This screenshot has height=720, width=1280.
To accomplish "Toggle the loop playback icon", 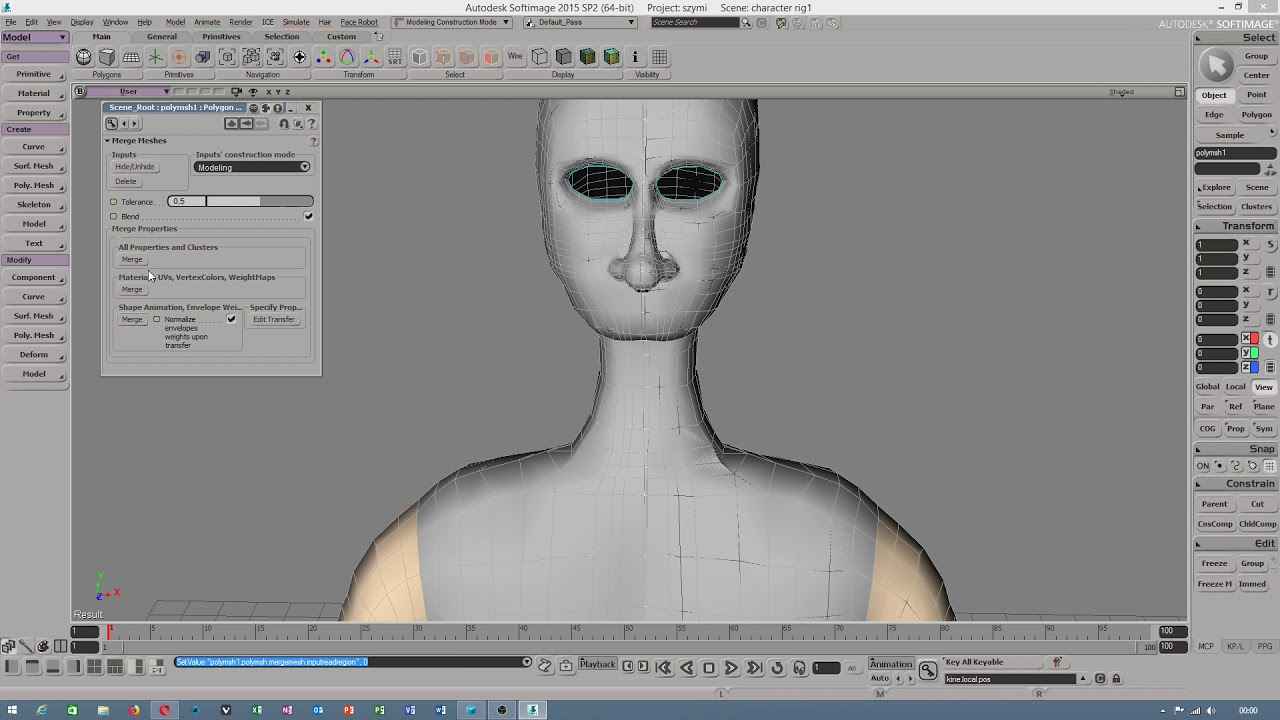I will 777,668.
